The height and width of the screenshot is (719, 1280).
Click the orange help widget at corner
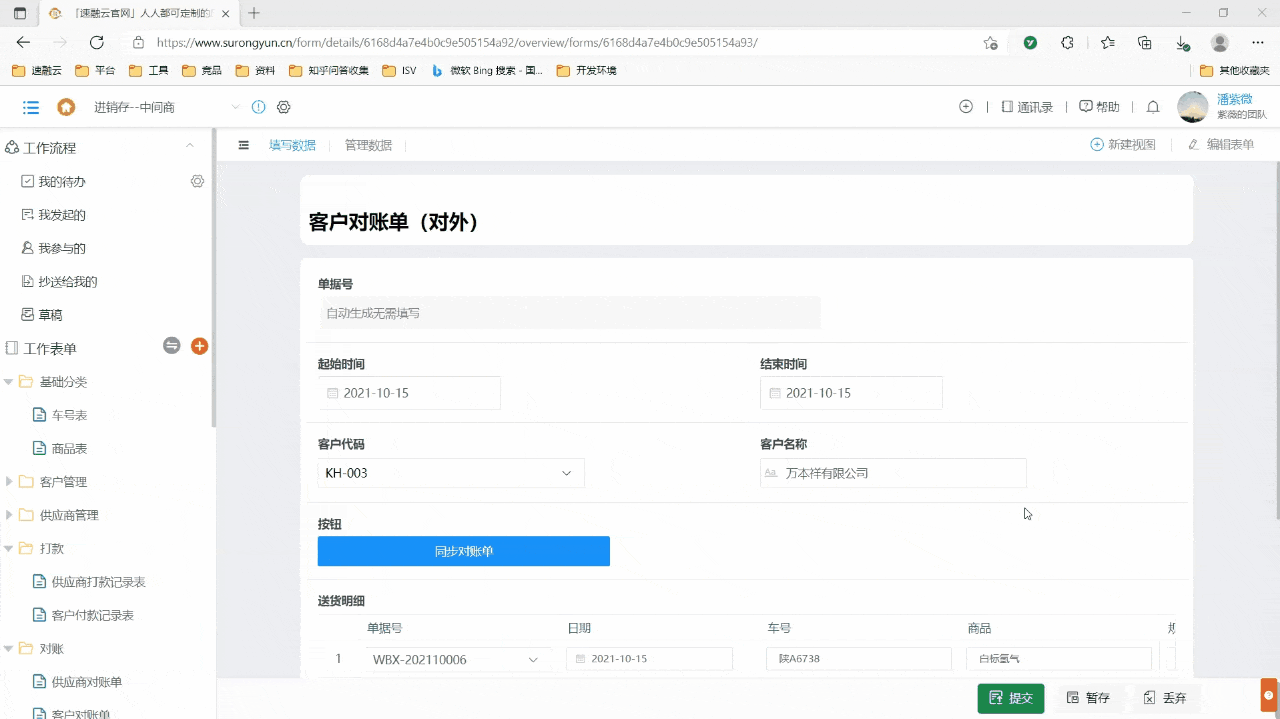tap(1269, 695)
